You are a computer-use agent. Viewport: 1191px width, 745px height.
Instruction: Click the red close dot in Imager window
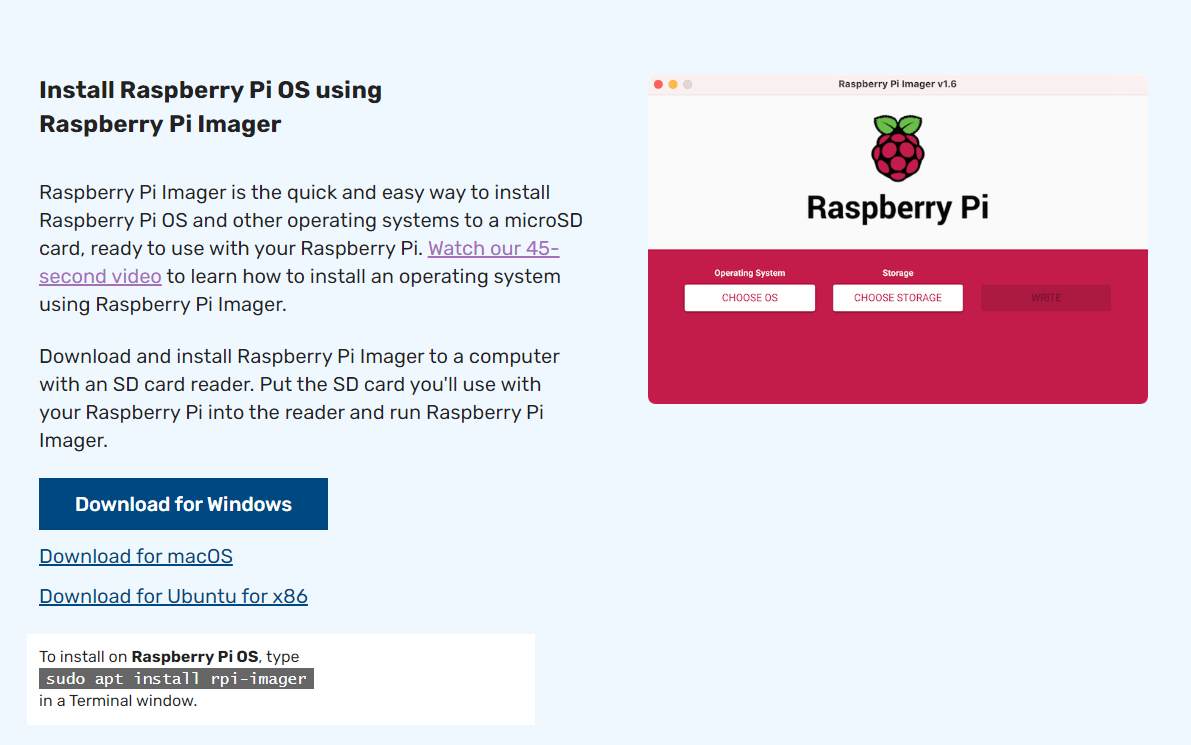pos(658,85)
